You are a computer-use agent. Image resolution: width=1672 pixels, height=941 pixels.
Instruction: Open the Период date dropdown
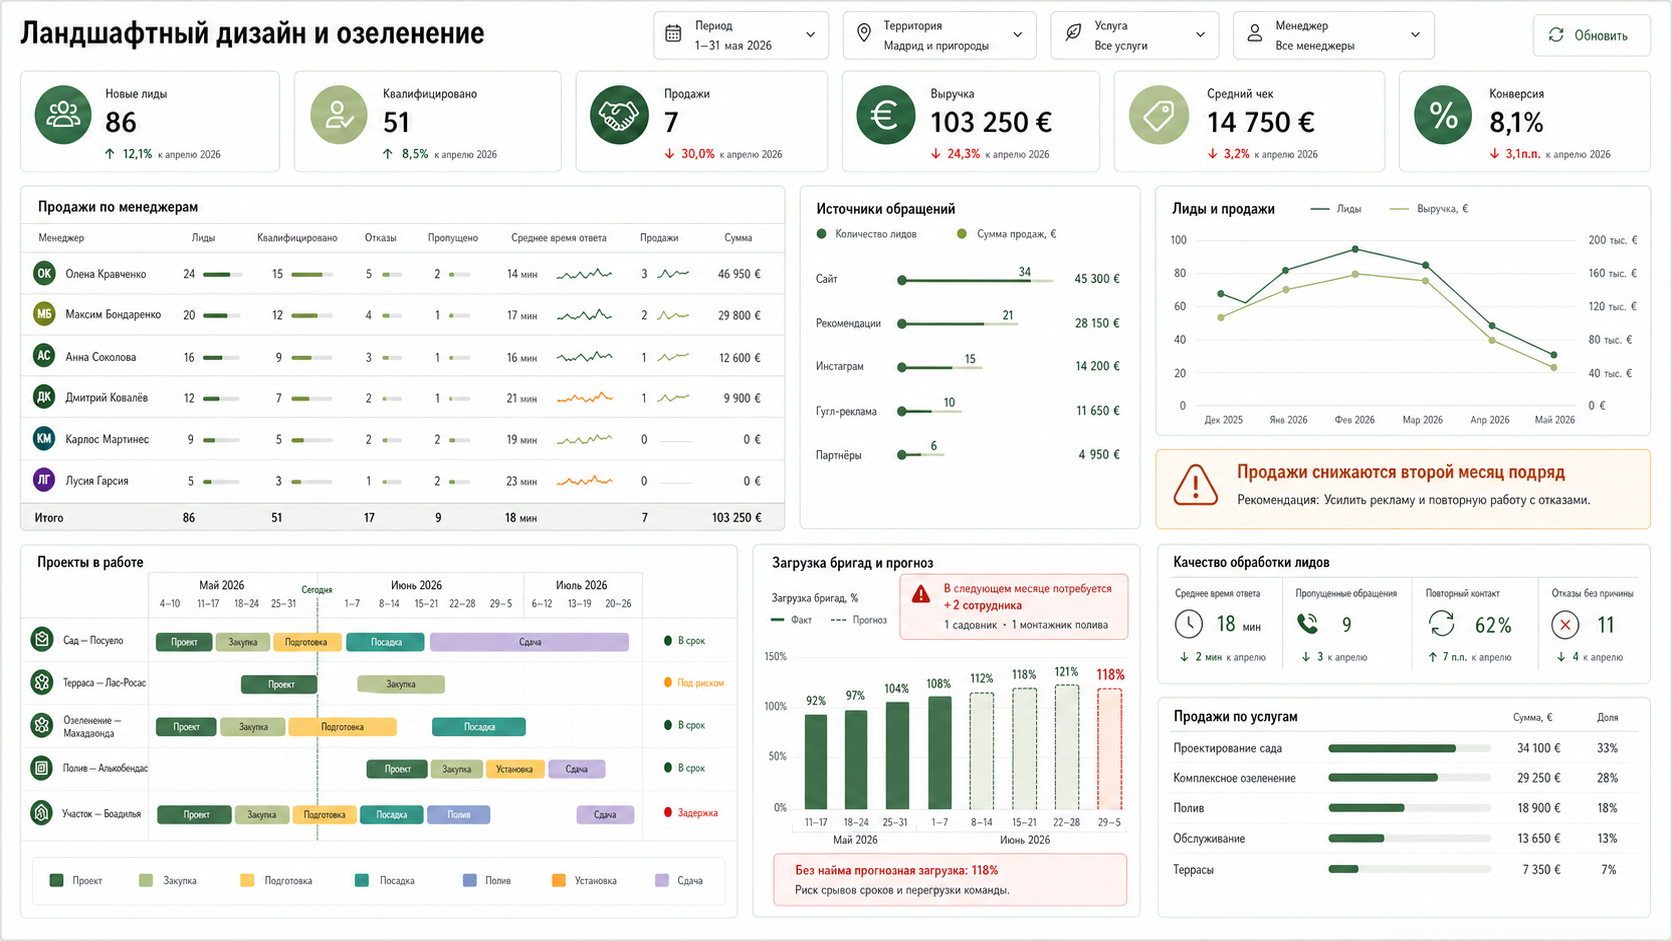741,35
